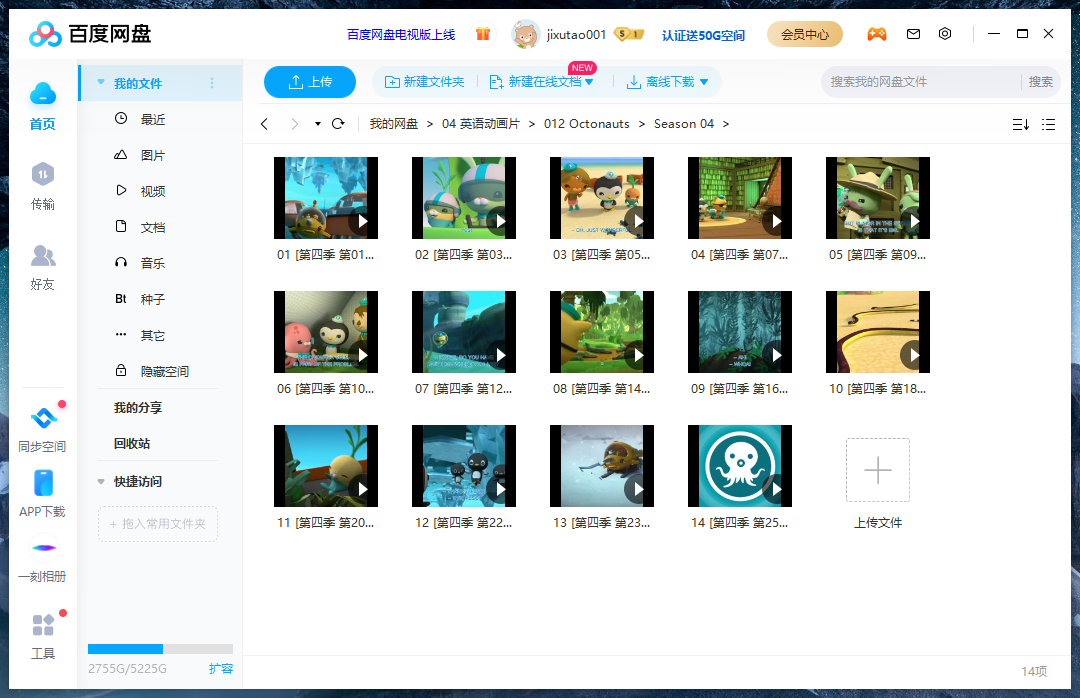1080x698 pixels.
Task: Select video thumbnail 10 第四季
Action: tap(878, 331)
